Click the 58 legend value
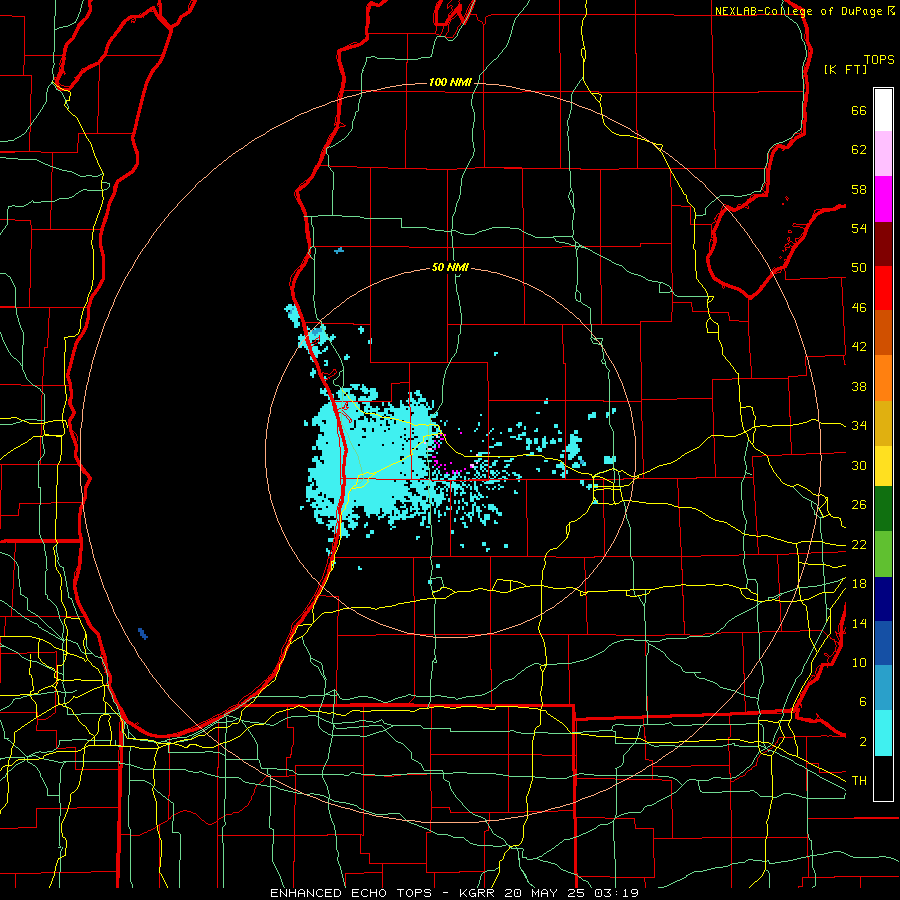Screen dimensions: 900x900 click(859, 189)
